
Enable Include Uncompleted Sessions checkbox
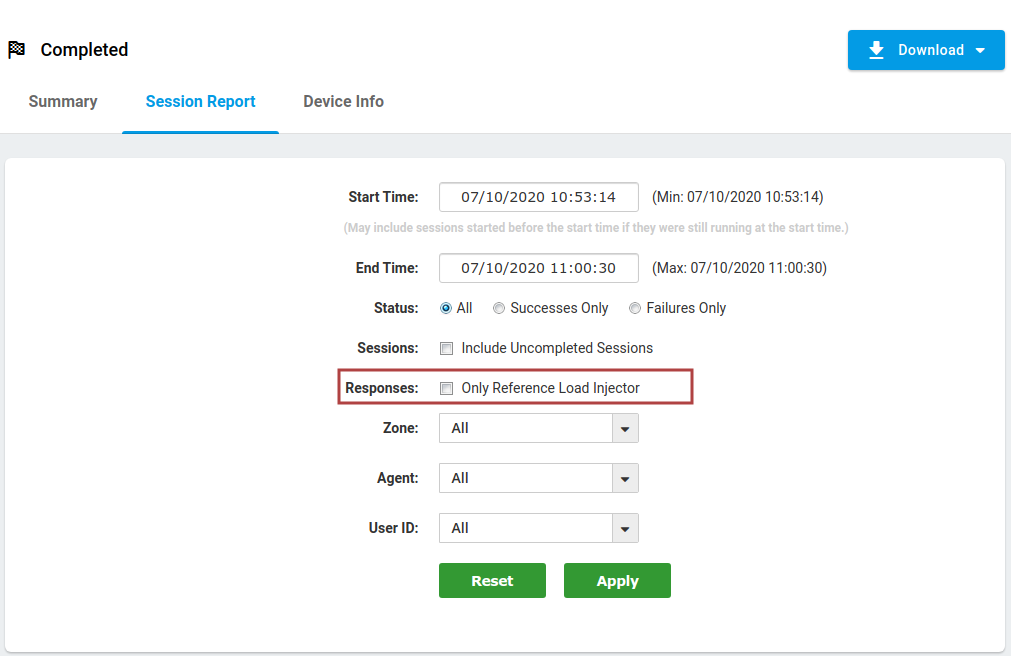click(x=447, y=348)
